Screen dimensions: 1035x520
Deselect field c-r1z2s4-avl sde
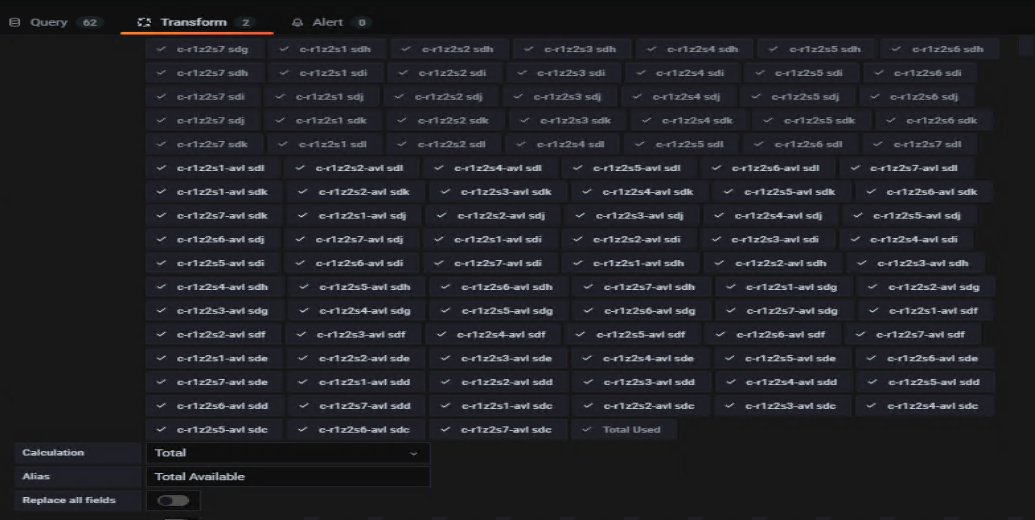coord(641,358)
